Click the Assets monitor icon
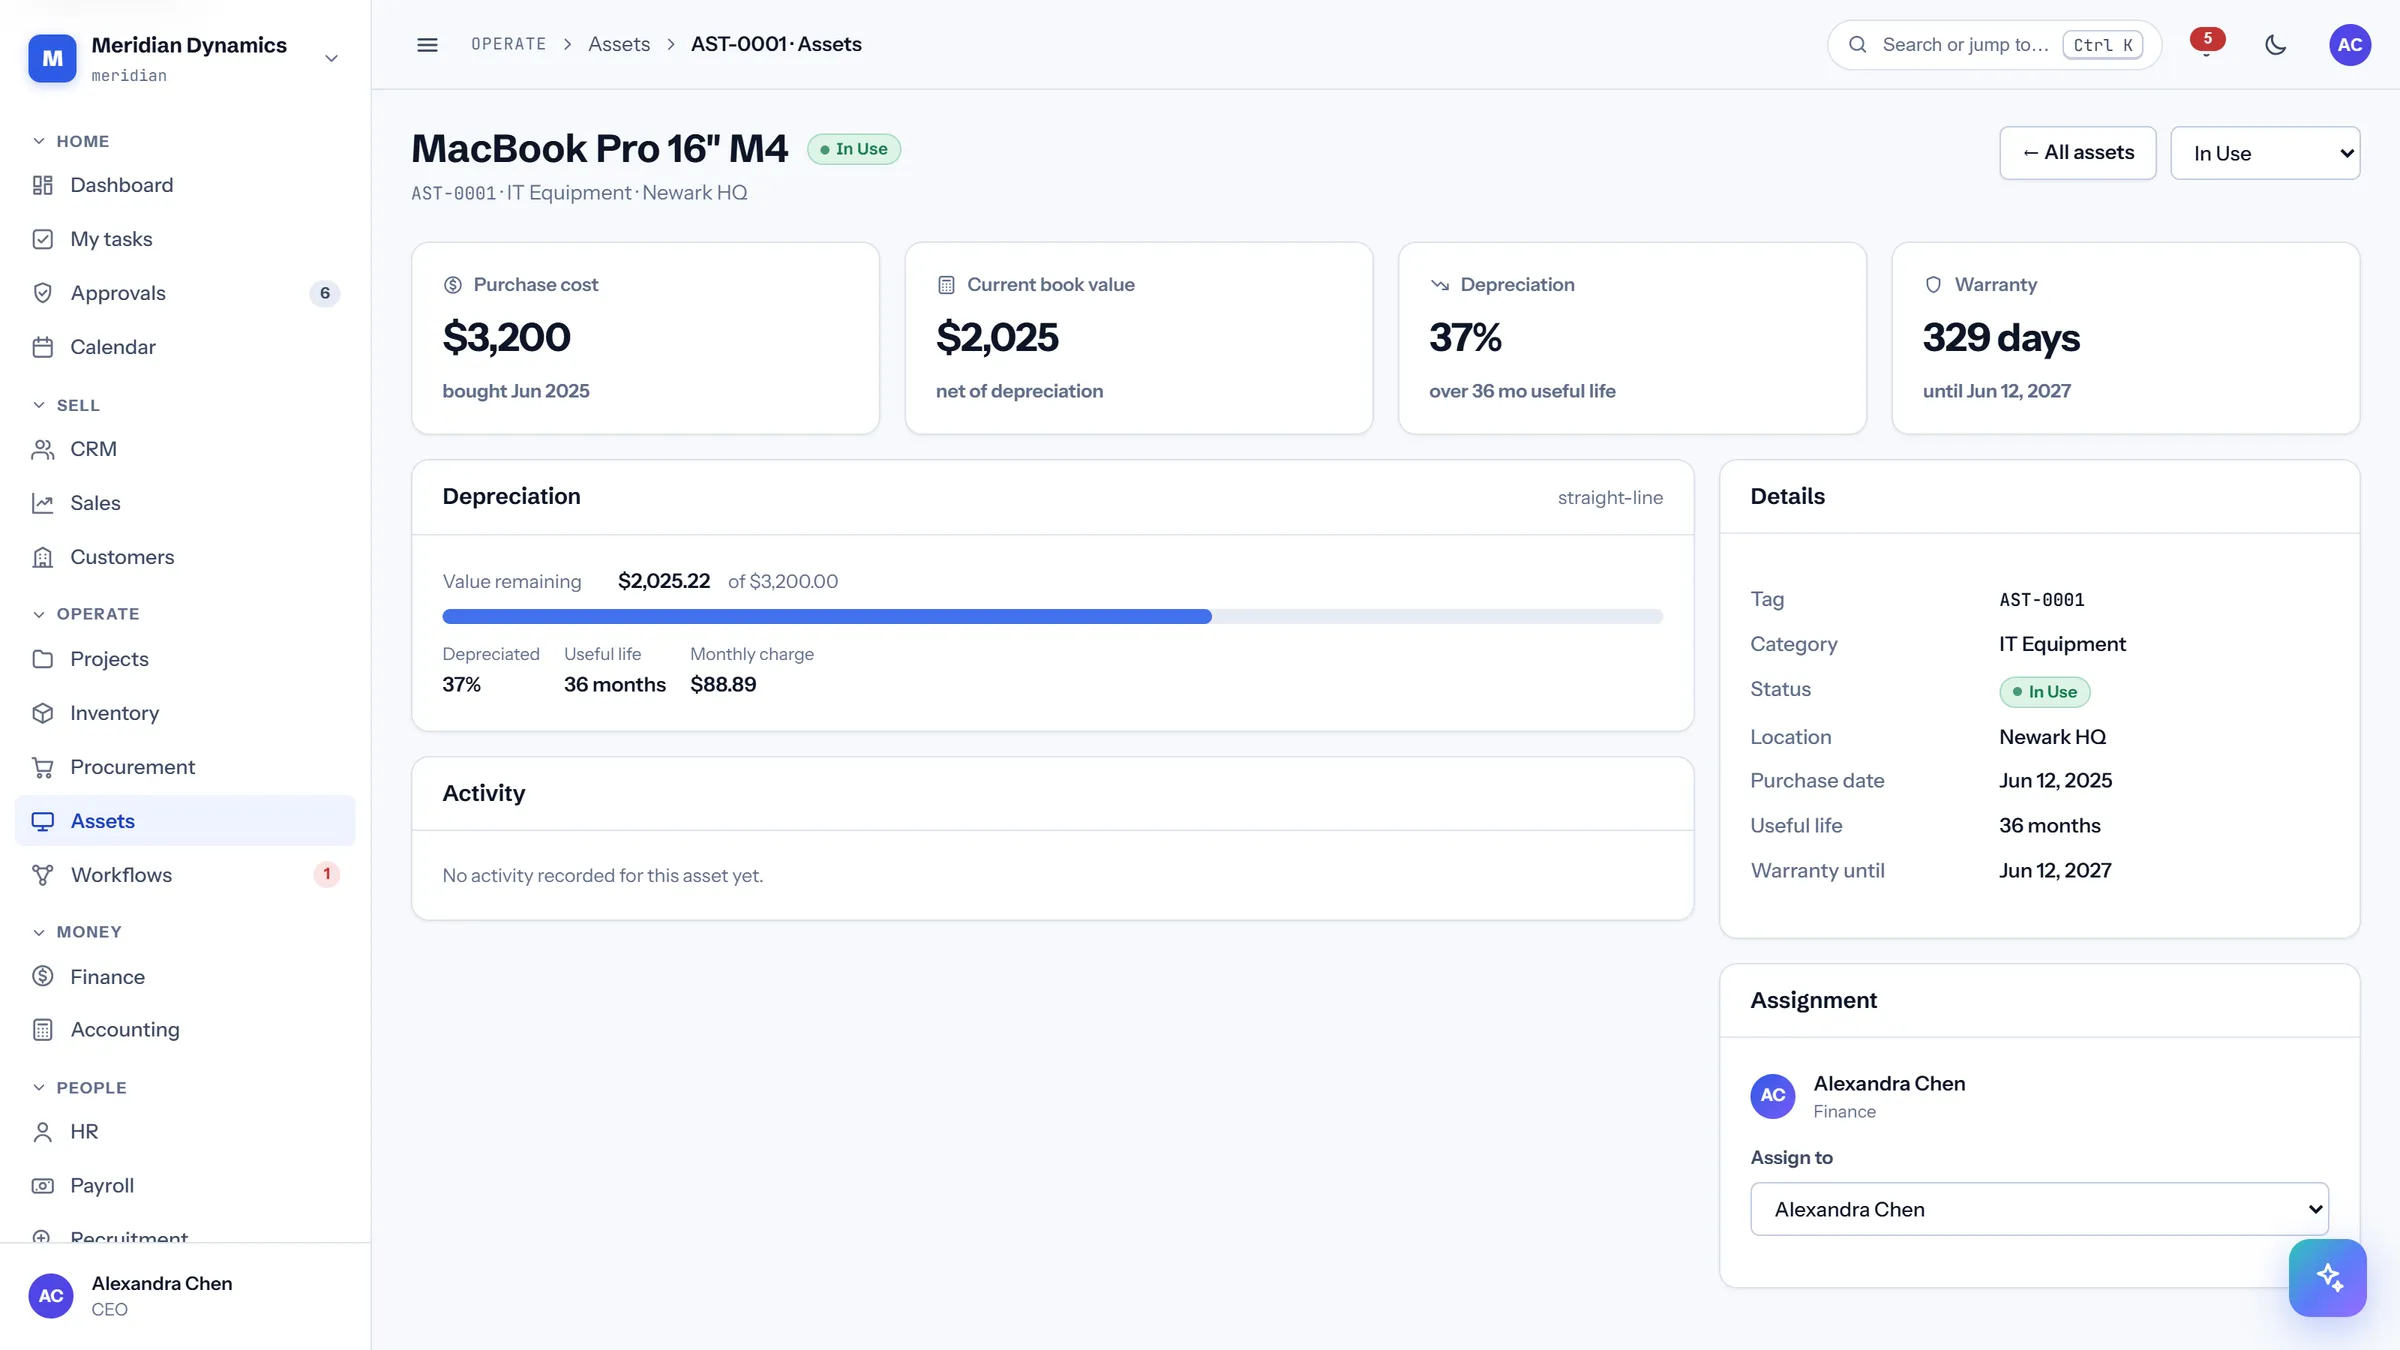The width and height of the screenshot is (2400, 1350). pyautogui.click(x=42, y=821)
